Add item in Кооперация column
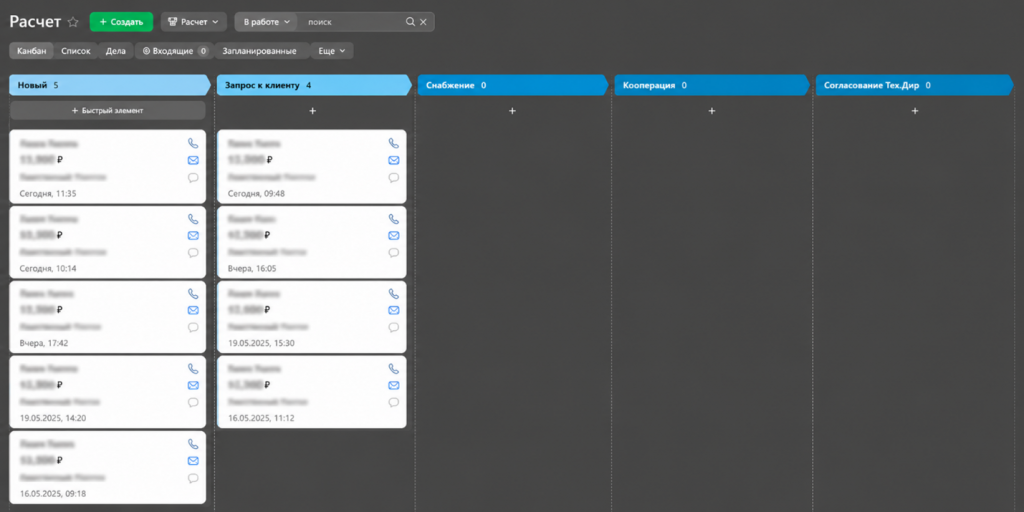 click(712, 111)
